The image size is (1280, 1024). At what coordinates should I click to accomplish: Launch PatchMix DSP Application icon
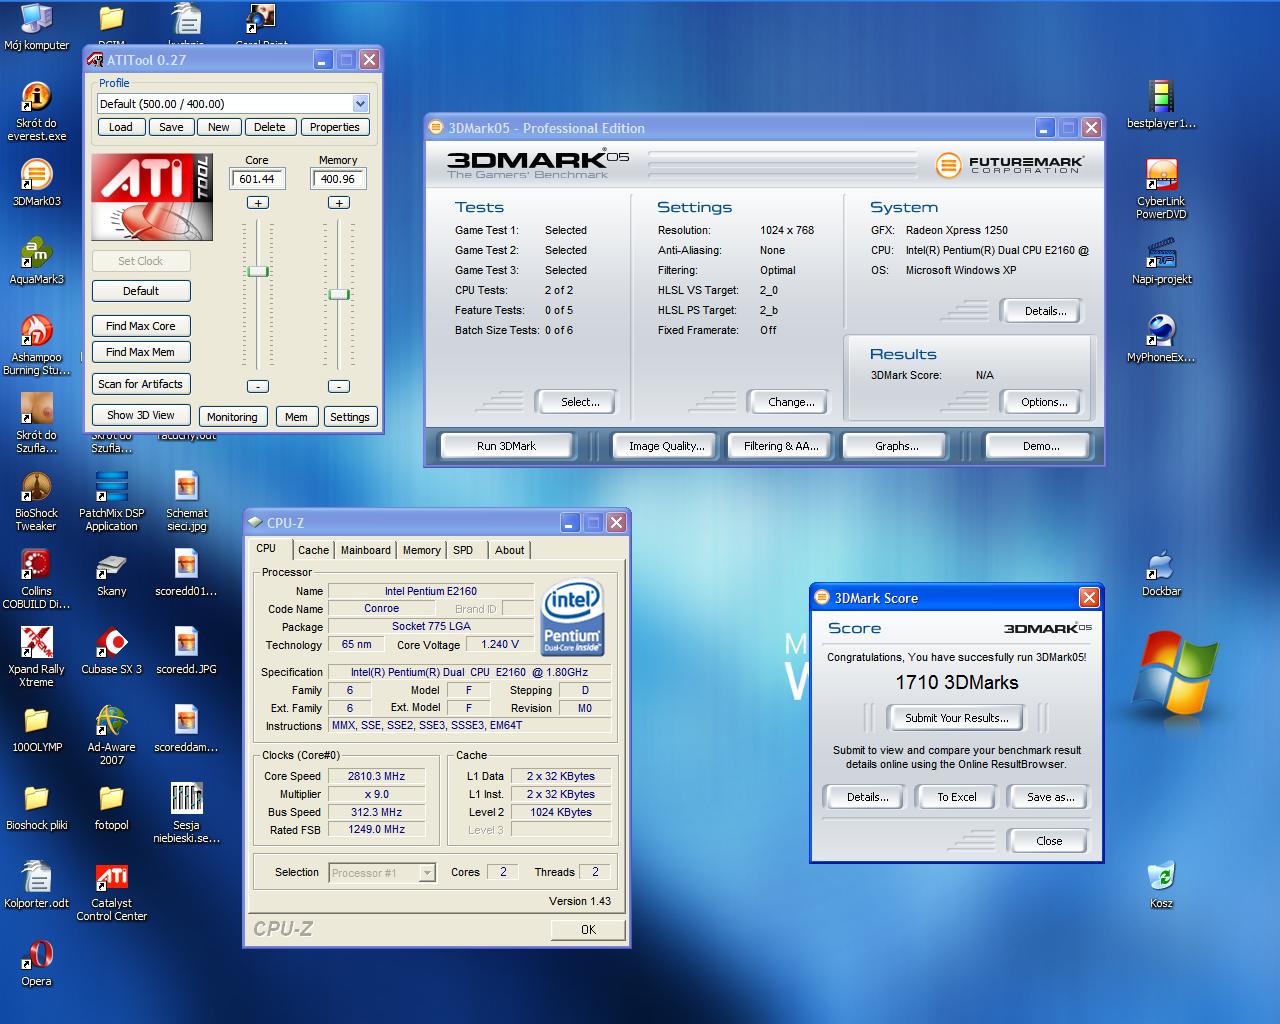point(112,501)
